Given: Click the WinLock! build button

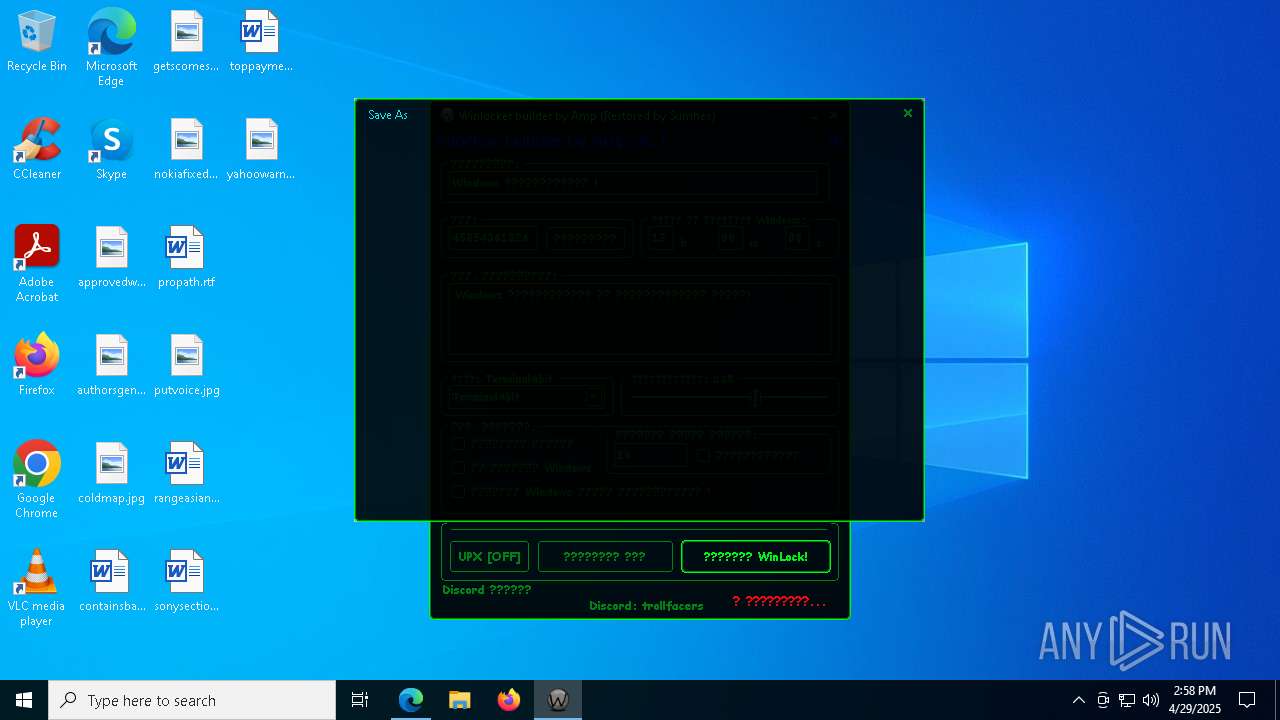Looking at the screenshot, I should 756,557.
